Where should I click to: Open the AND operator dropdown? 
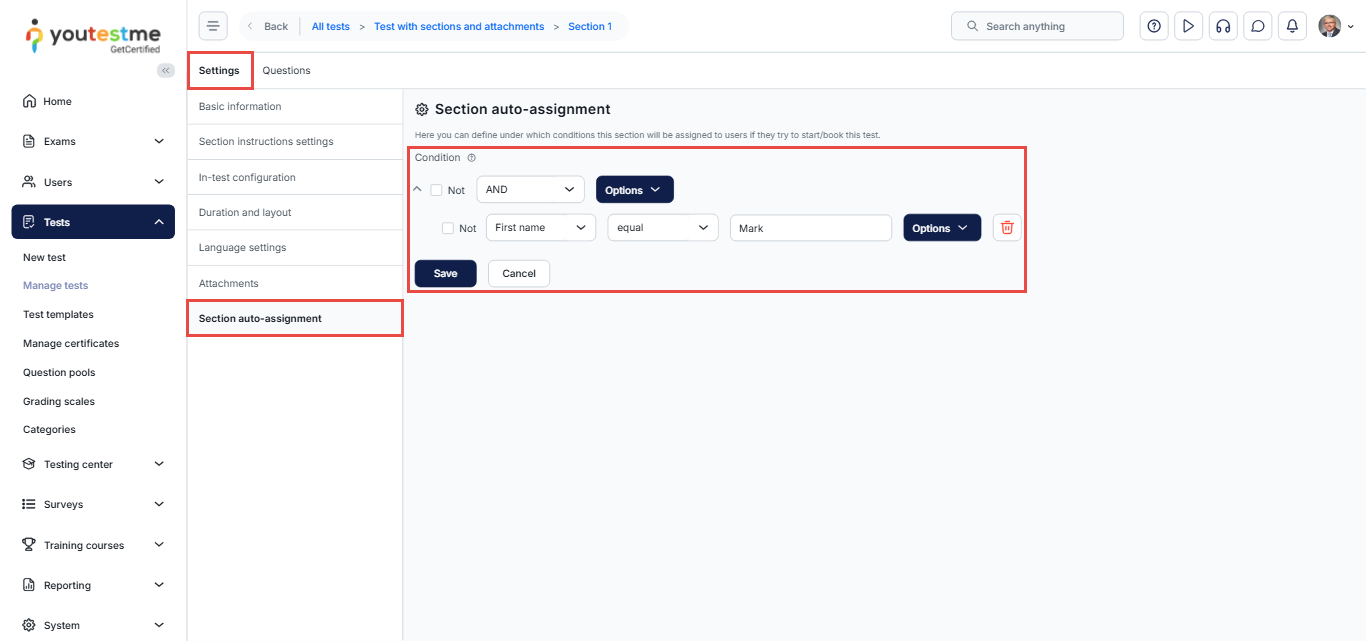530,190
